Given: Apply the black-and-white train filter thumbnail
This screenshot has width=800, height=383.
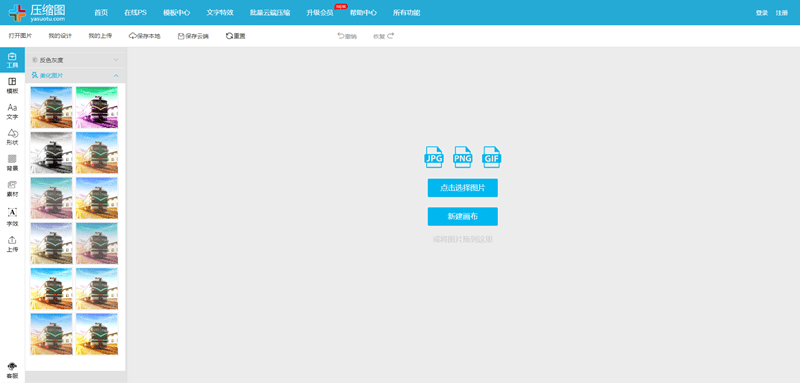Looking at the screenshot, I should pos(51,153).
